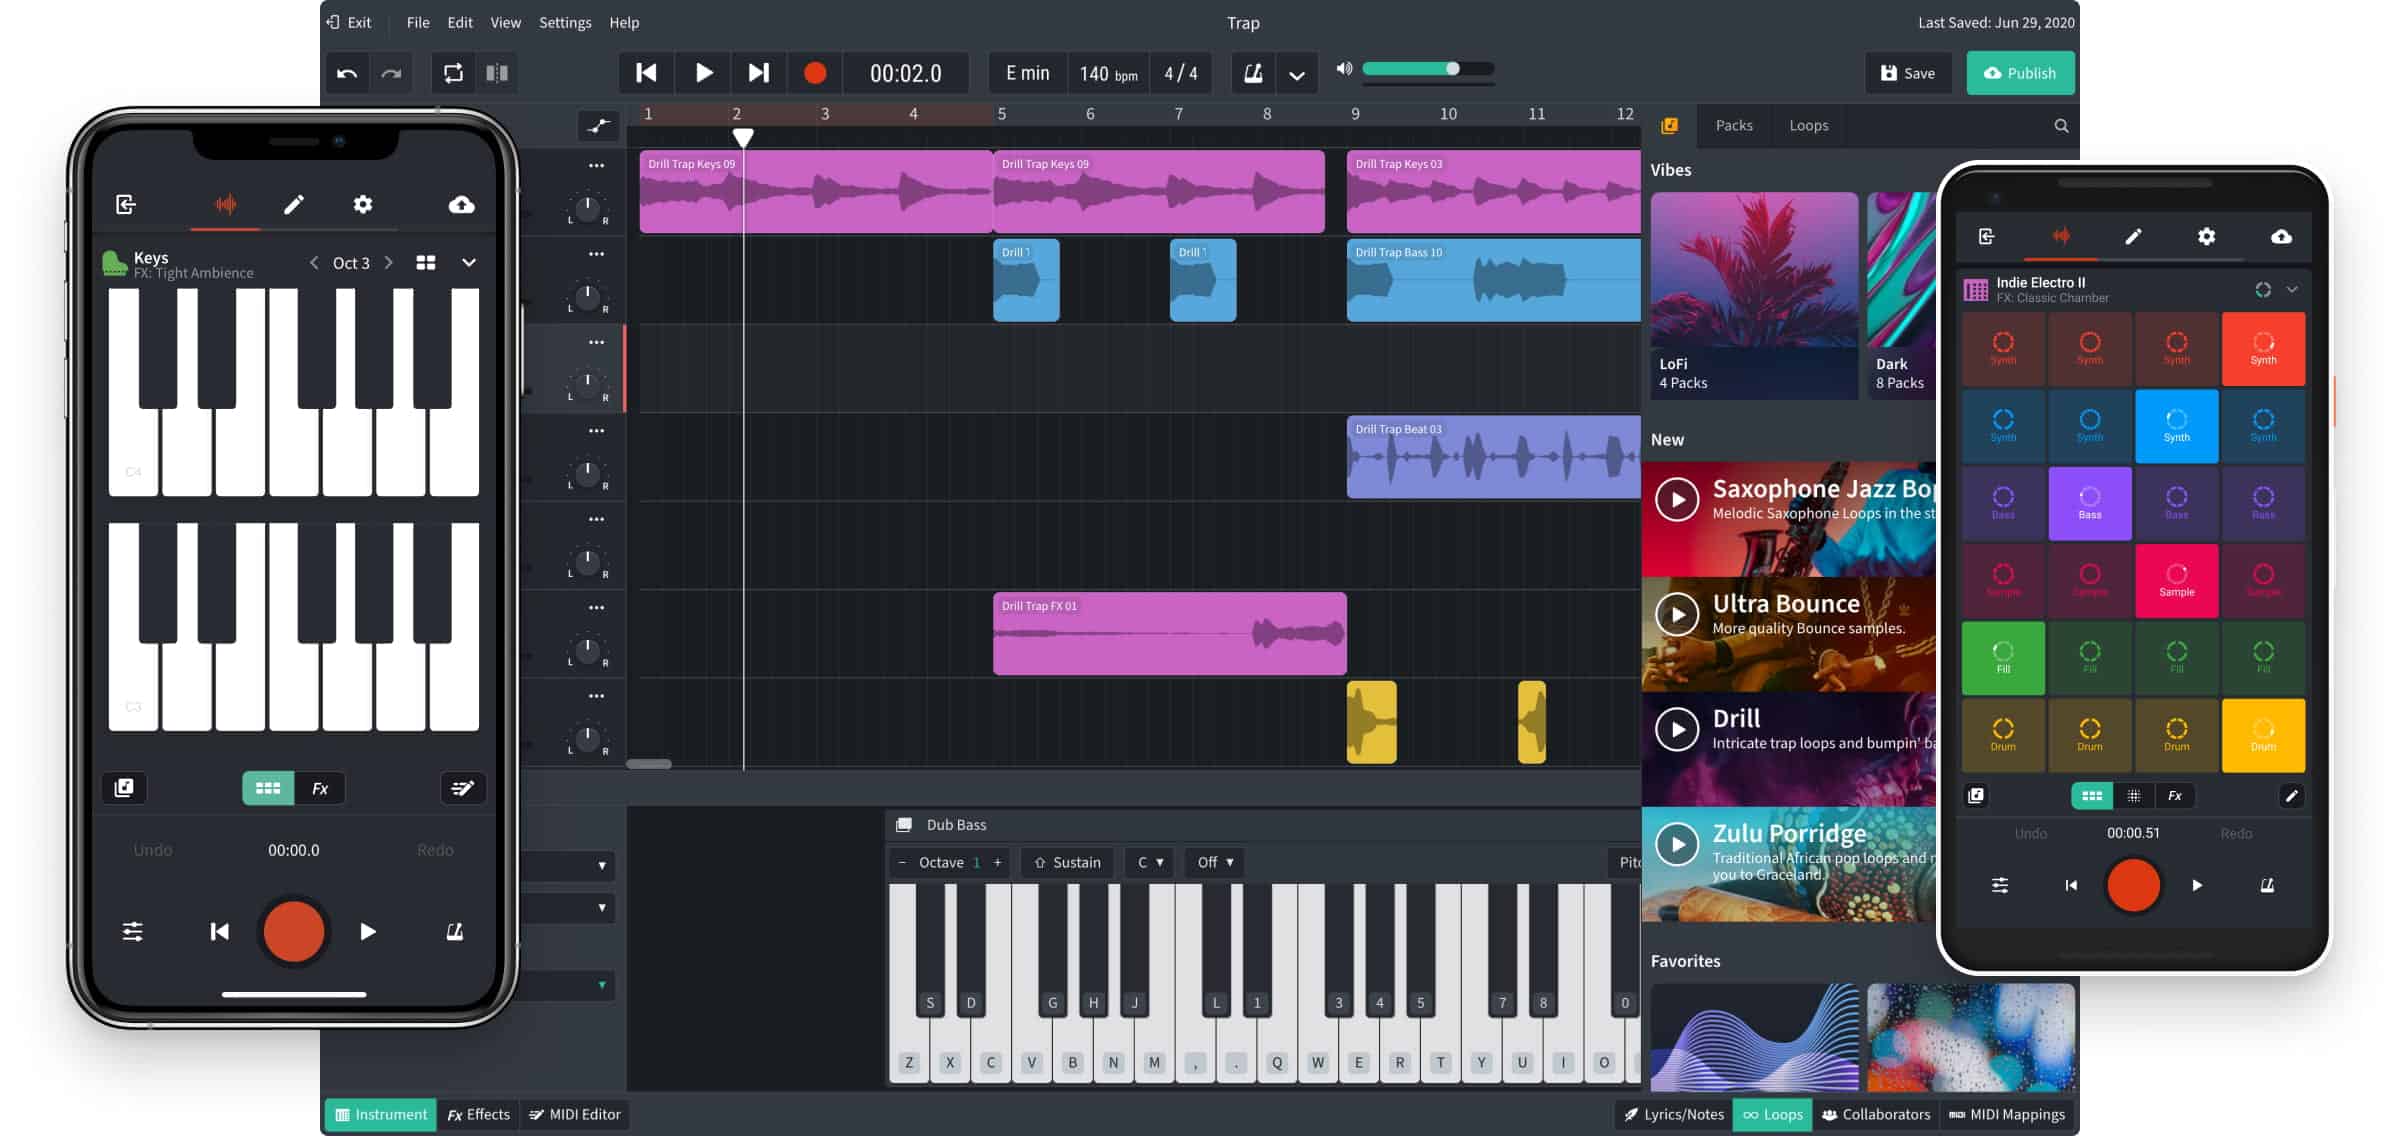
Task: Open the 'Off' scale dropdown above the keyboard
Action: (1213, 861)
